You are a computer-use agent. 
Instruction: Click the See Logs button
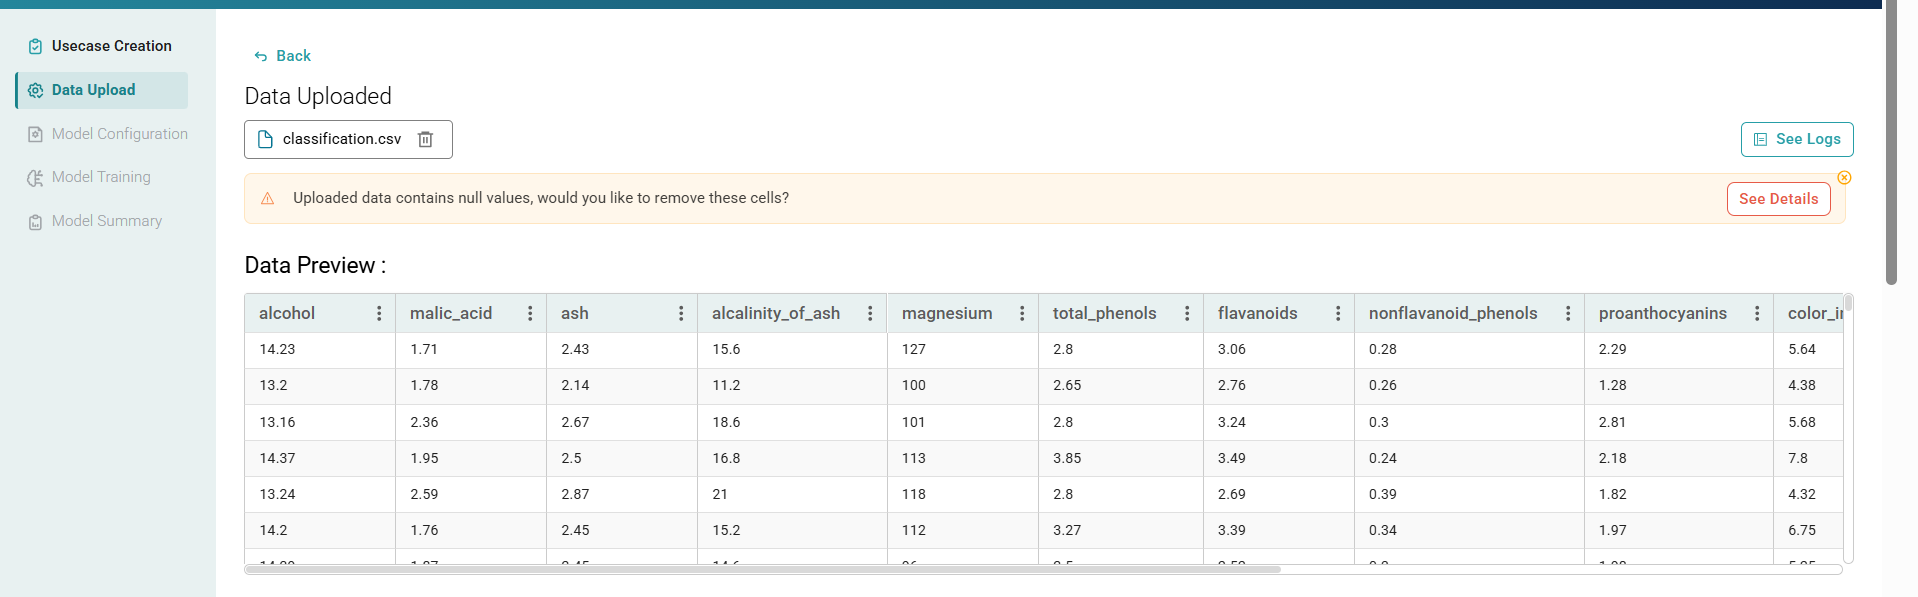[1796, 140]
